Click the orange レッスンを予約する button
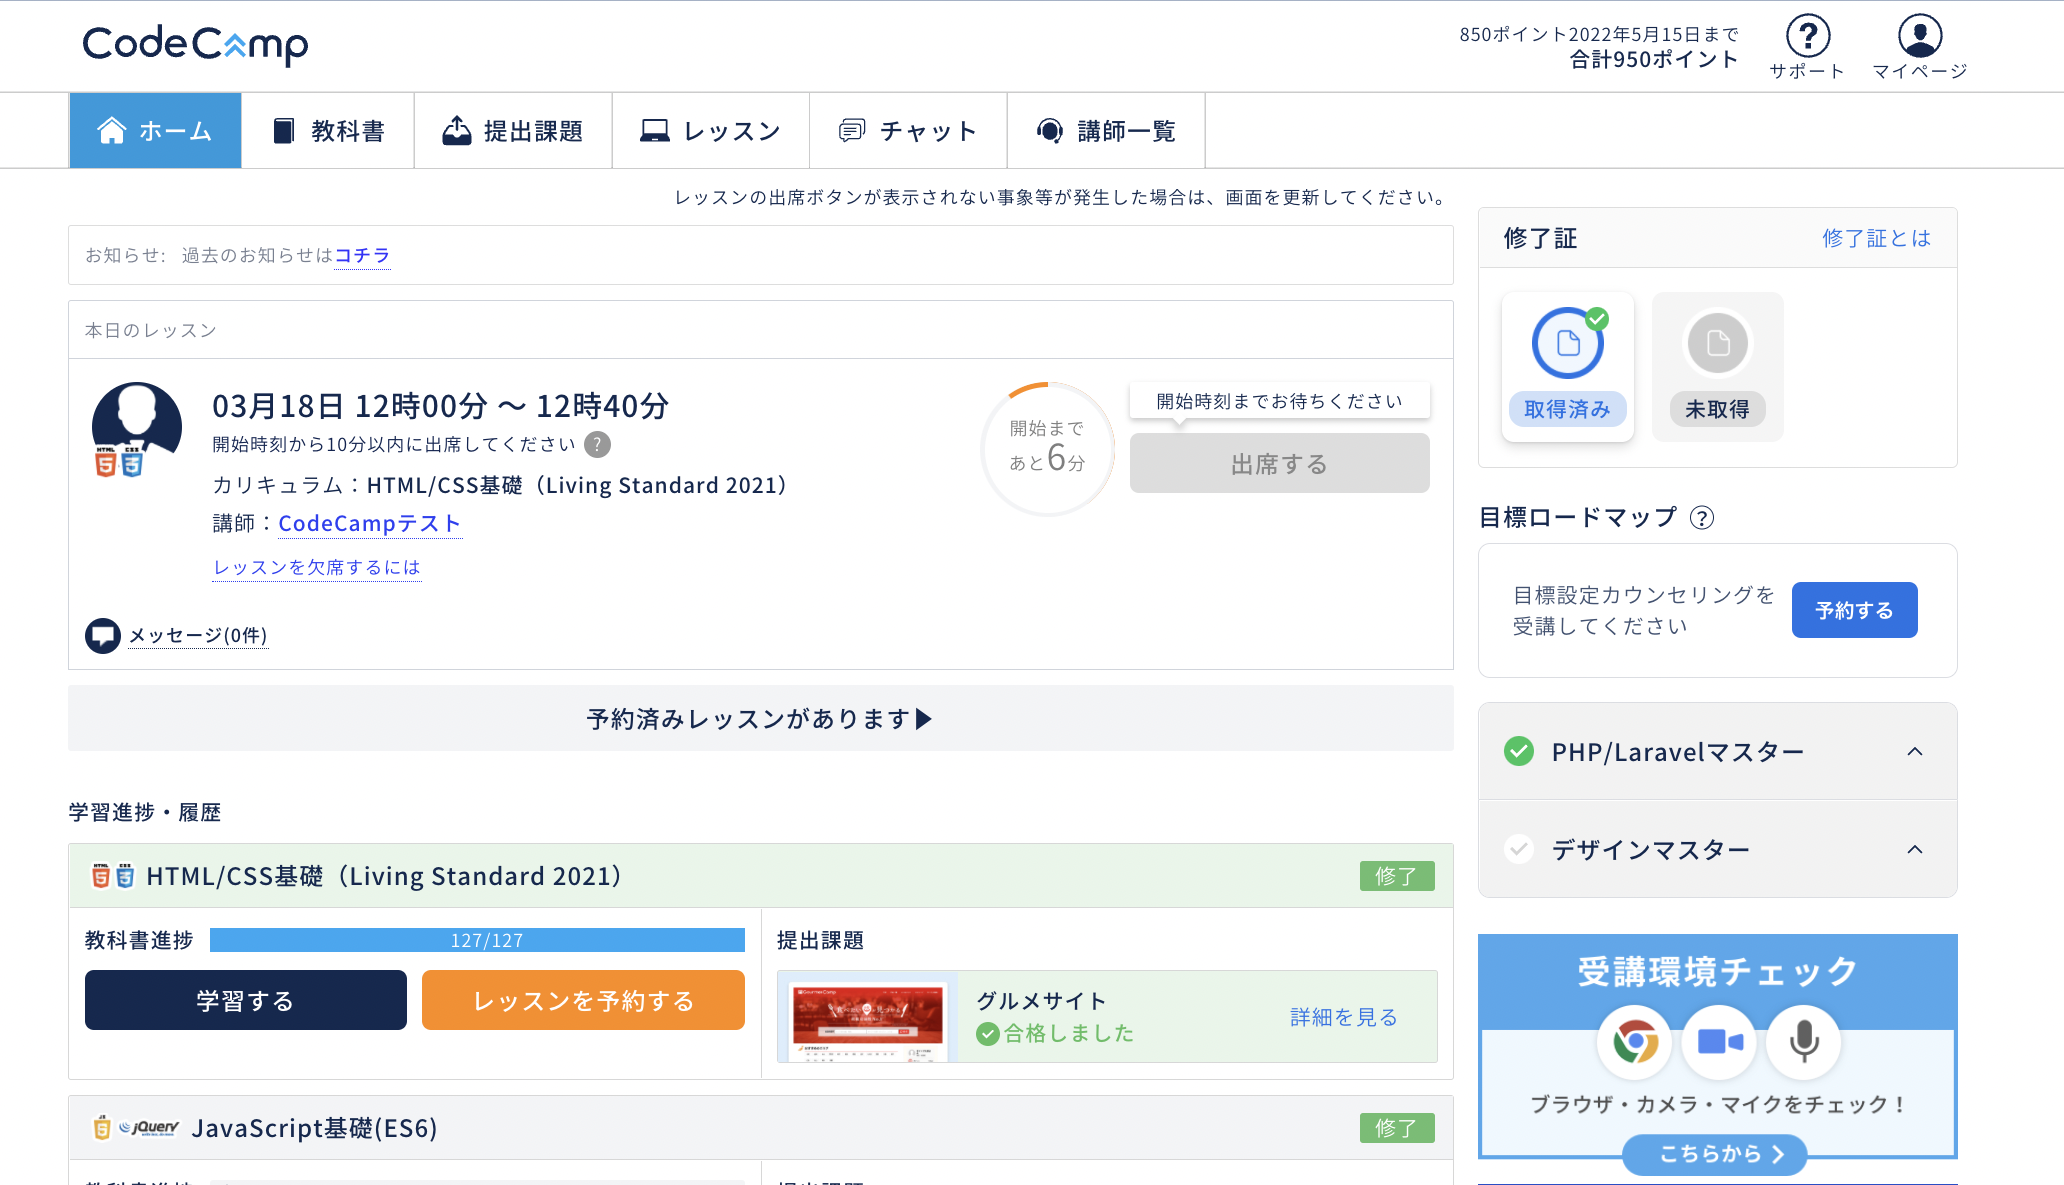Viewport: 2064px width, 1185px height. click(x=583, y=1000)
